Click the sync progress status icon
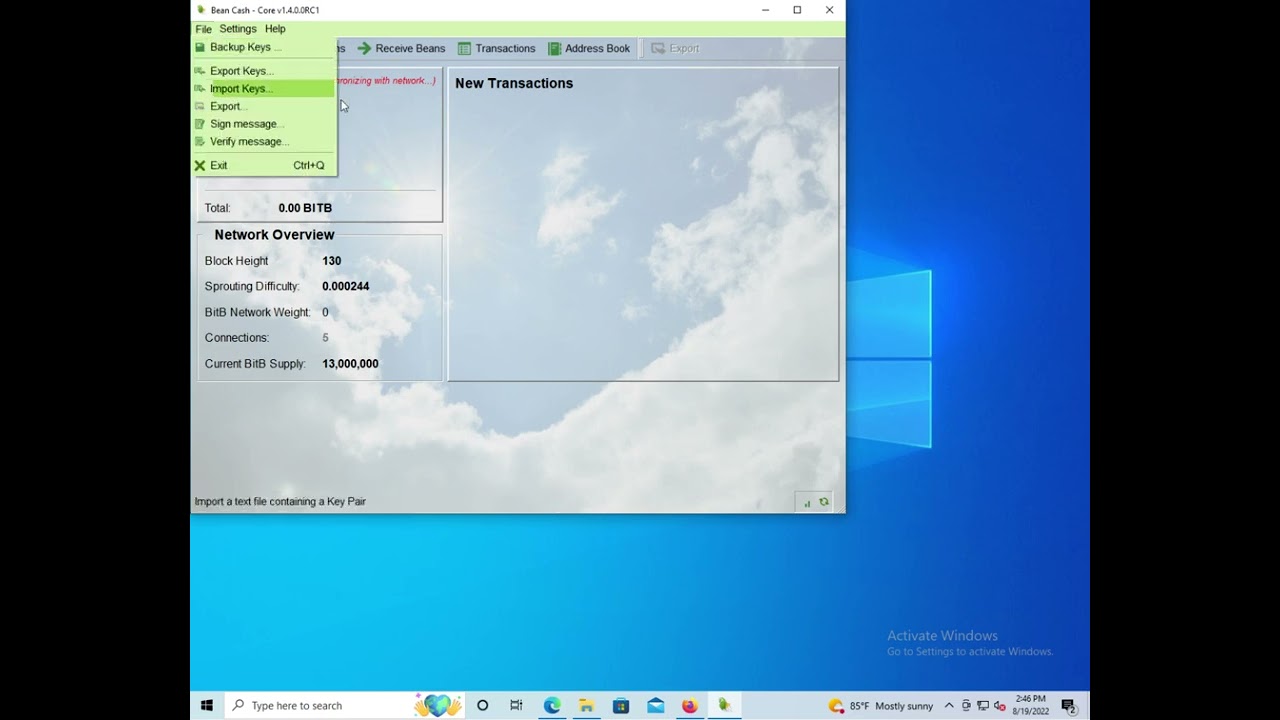Screen dimensions: 1280x720 [824, 502]
